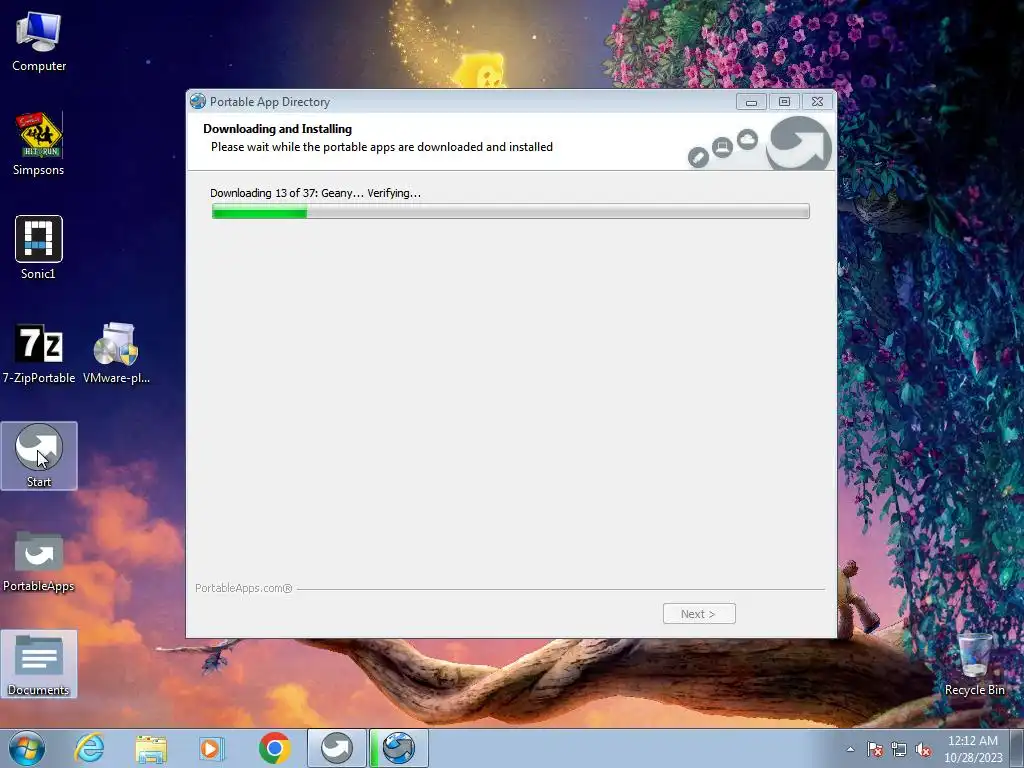Select the PortableApps Start desktop icon
Viewport: 1024px width, 768px height.
39,456
